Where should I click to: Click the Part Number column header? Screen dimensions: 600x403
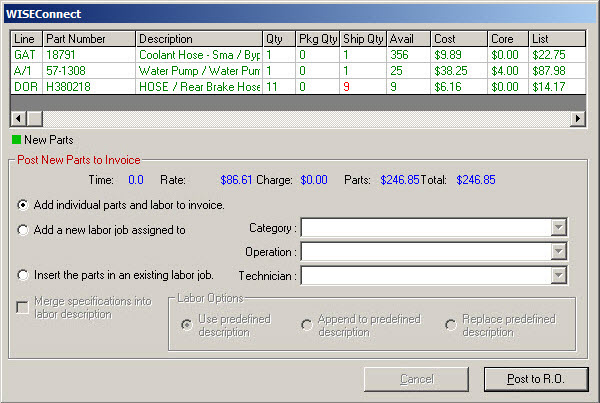pos(88,39)
